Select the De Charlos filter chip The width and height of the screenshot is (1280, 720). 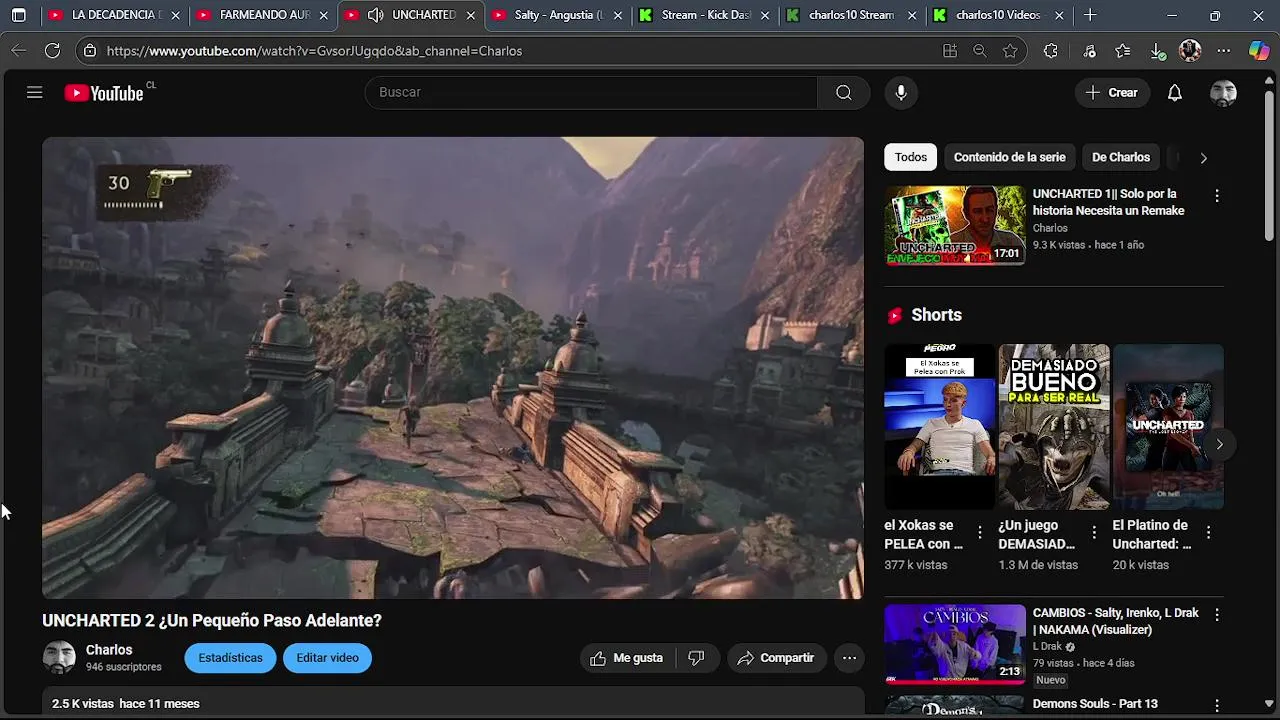[x=1121, y=157]
